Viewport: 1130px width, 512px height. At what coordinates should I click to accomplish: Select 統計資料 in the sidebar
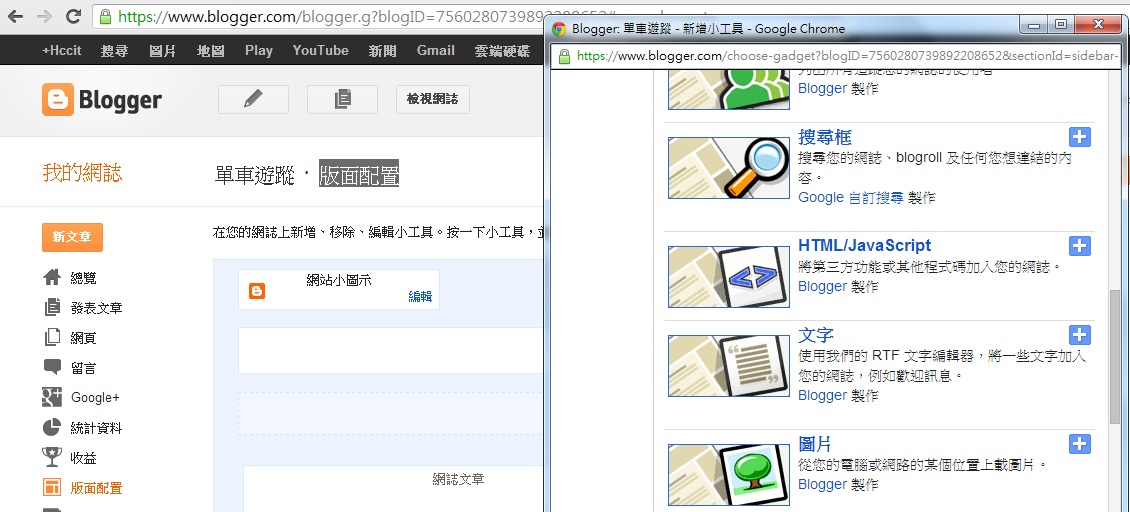[x=97, y=428]
